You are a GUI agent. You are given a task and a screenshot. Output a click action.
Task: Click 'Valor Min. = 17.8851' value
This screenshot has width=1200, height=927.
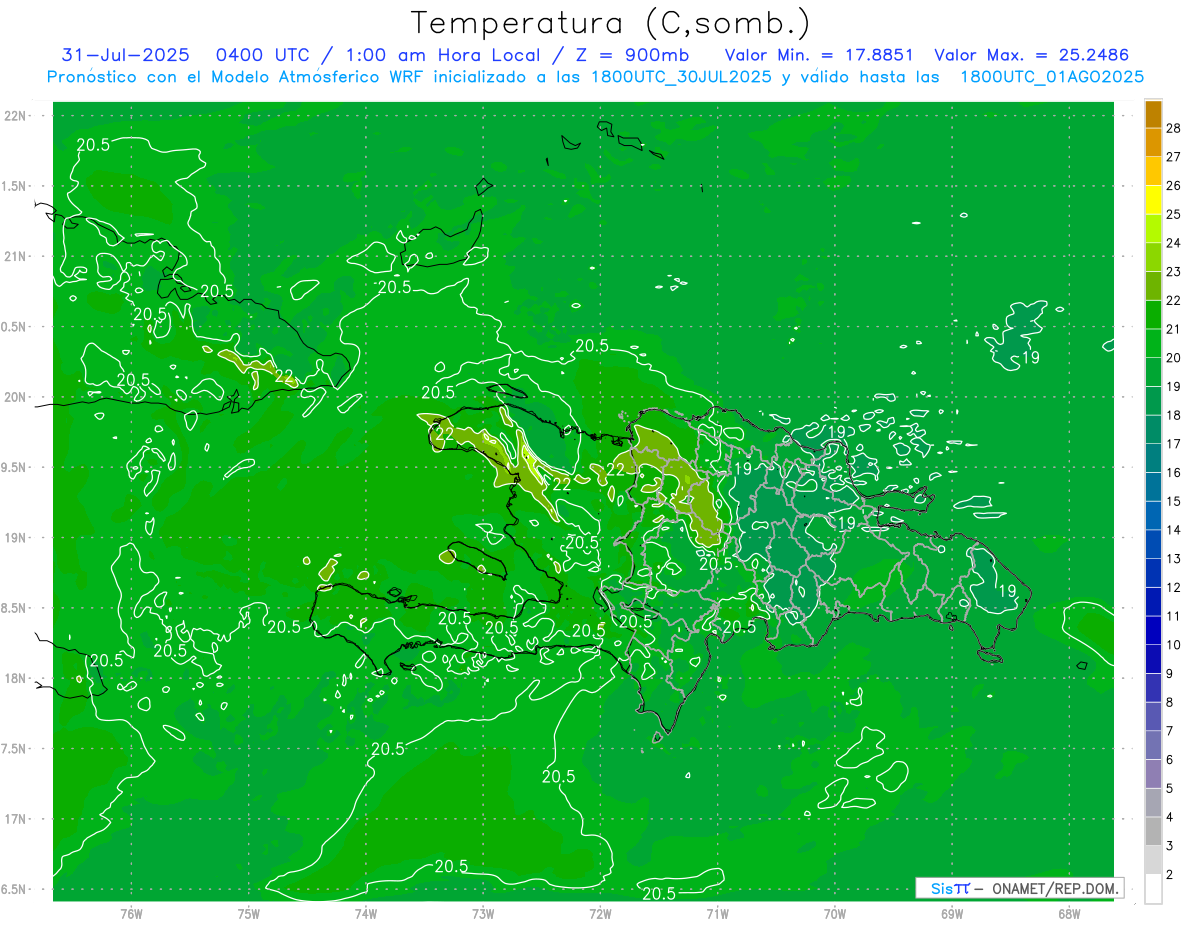click(x=818, y=56)
